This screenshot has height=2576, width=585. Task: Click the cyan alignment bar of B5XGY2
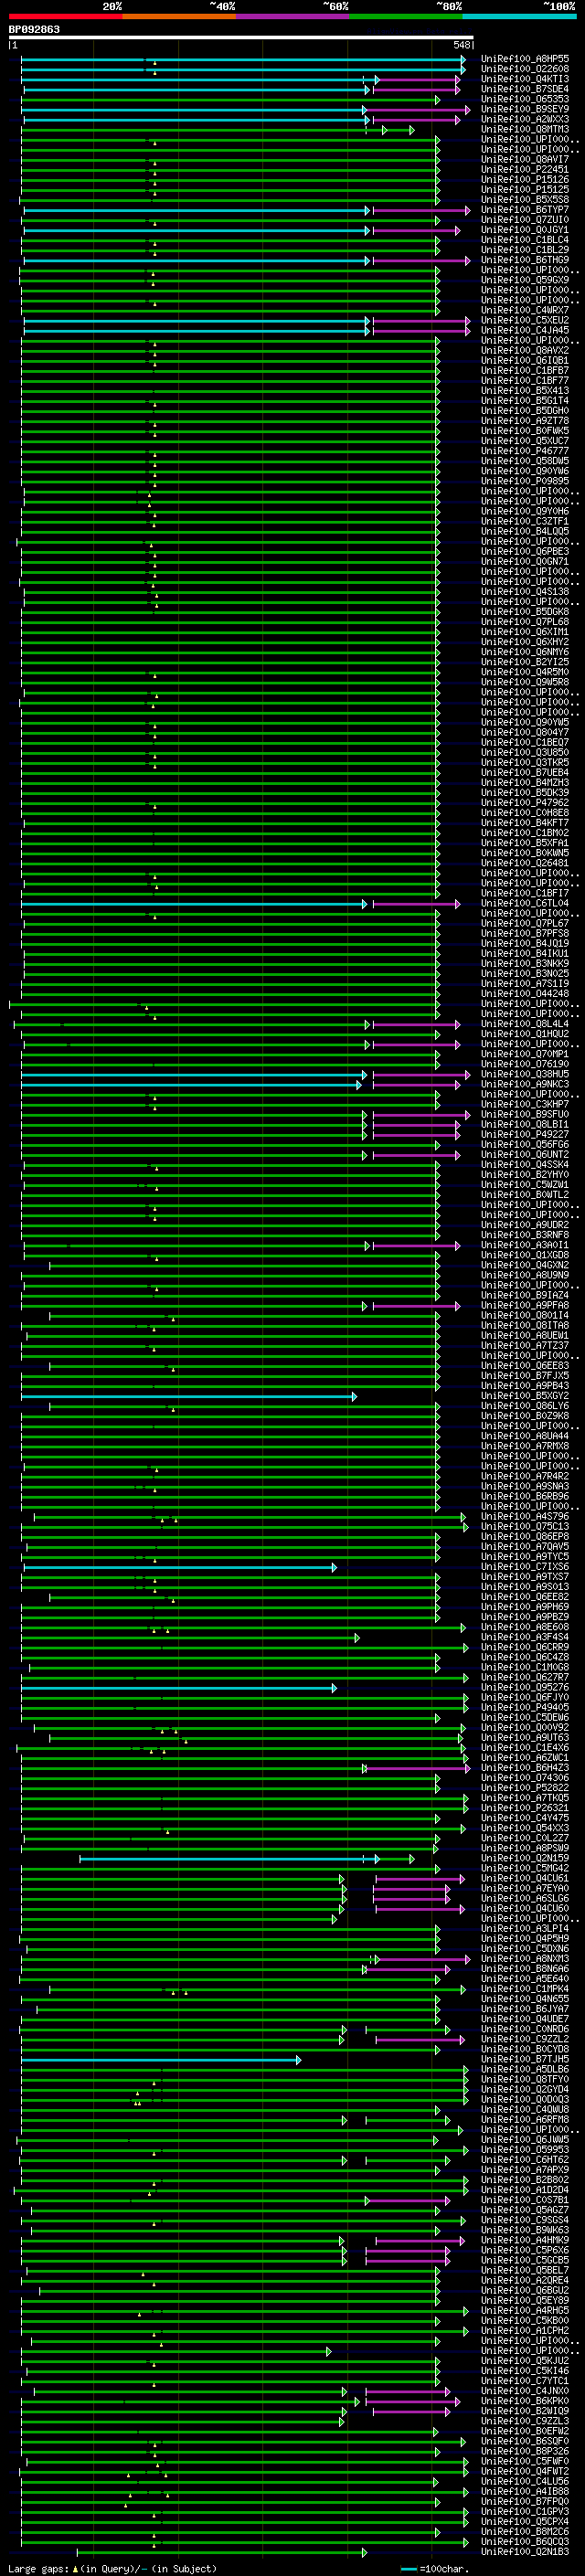tap(189, 1396)
